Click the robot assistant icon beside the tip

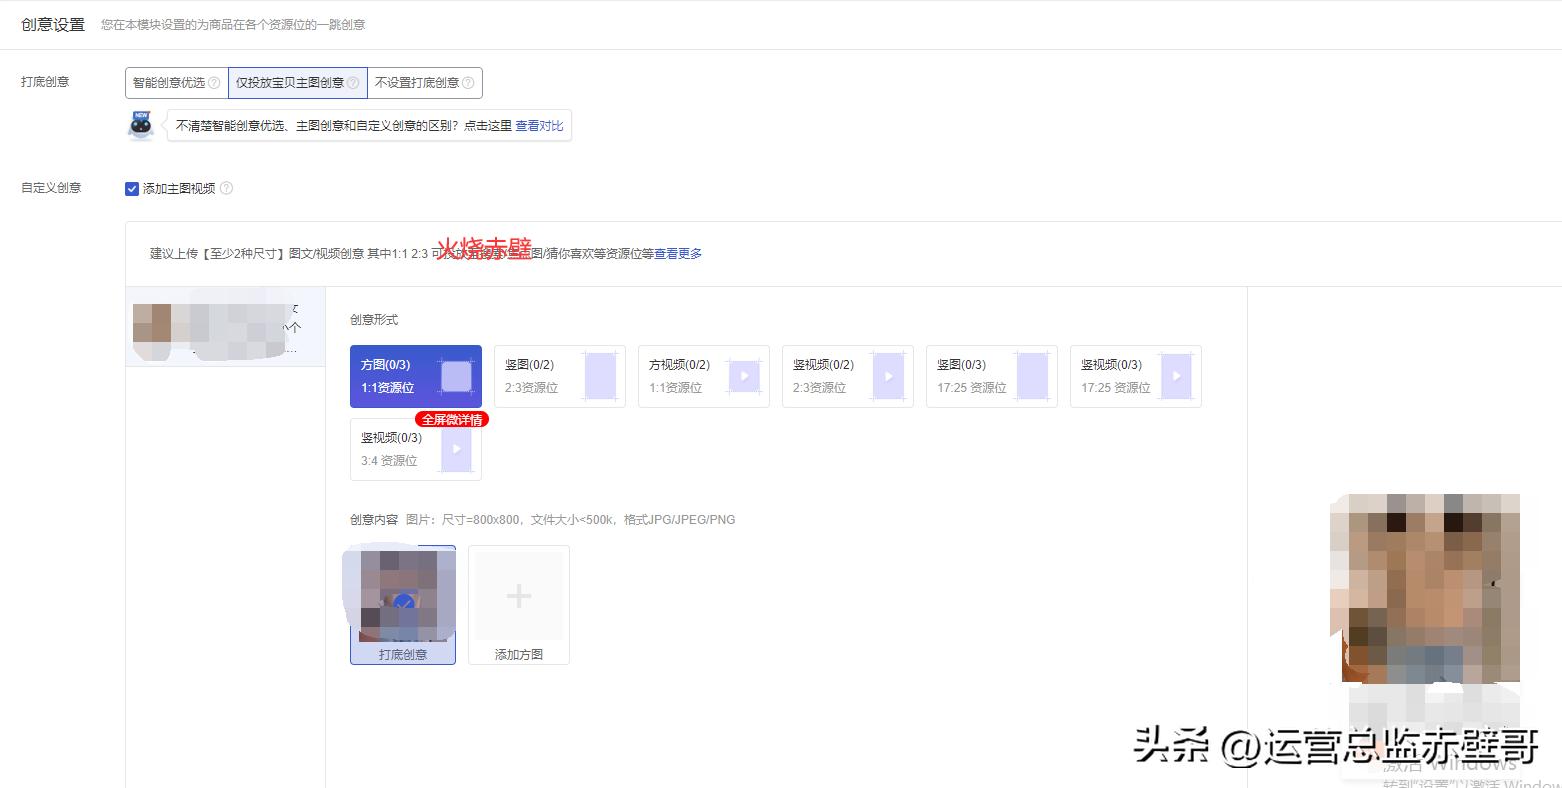coord(140,126)
